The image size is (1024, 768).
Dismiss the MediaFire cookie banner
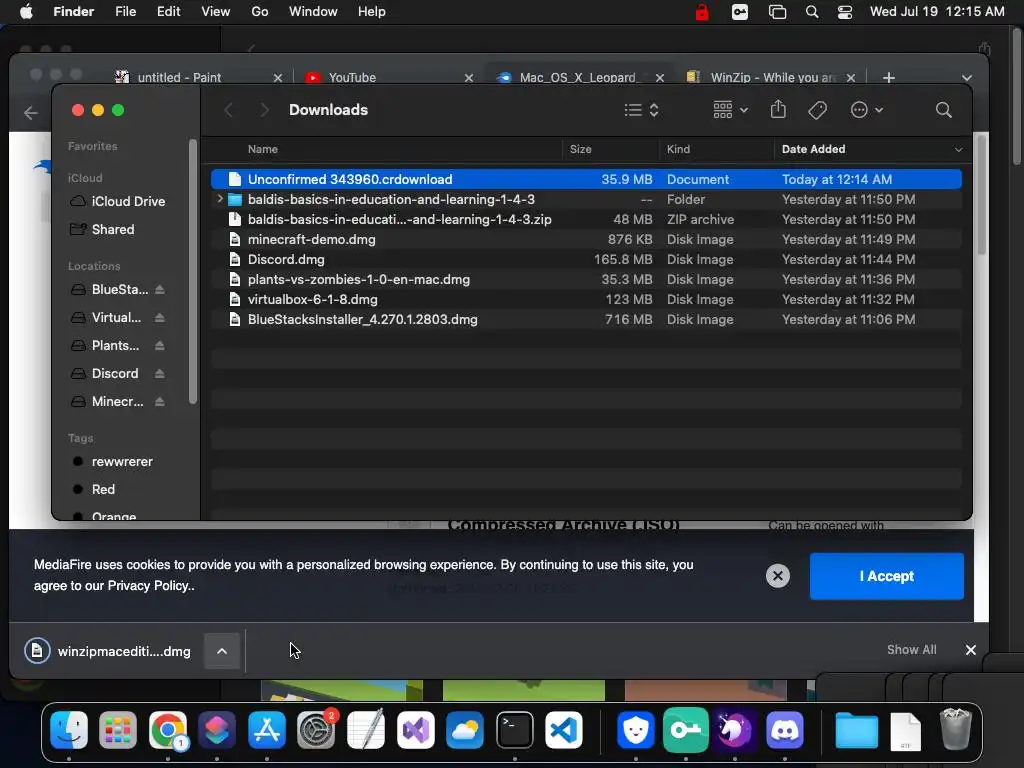click(x=777, y=576)
